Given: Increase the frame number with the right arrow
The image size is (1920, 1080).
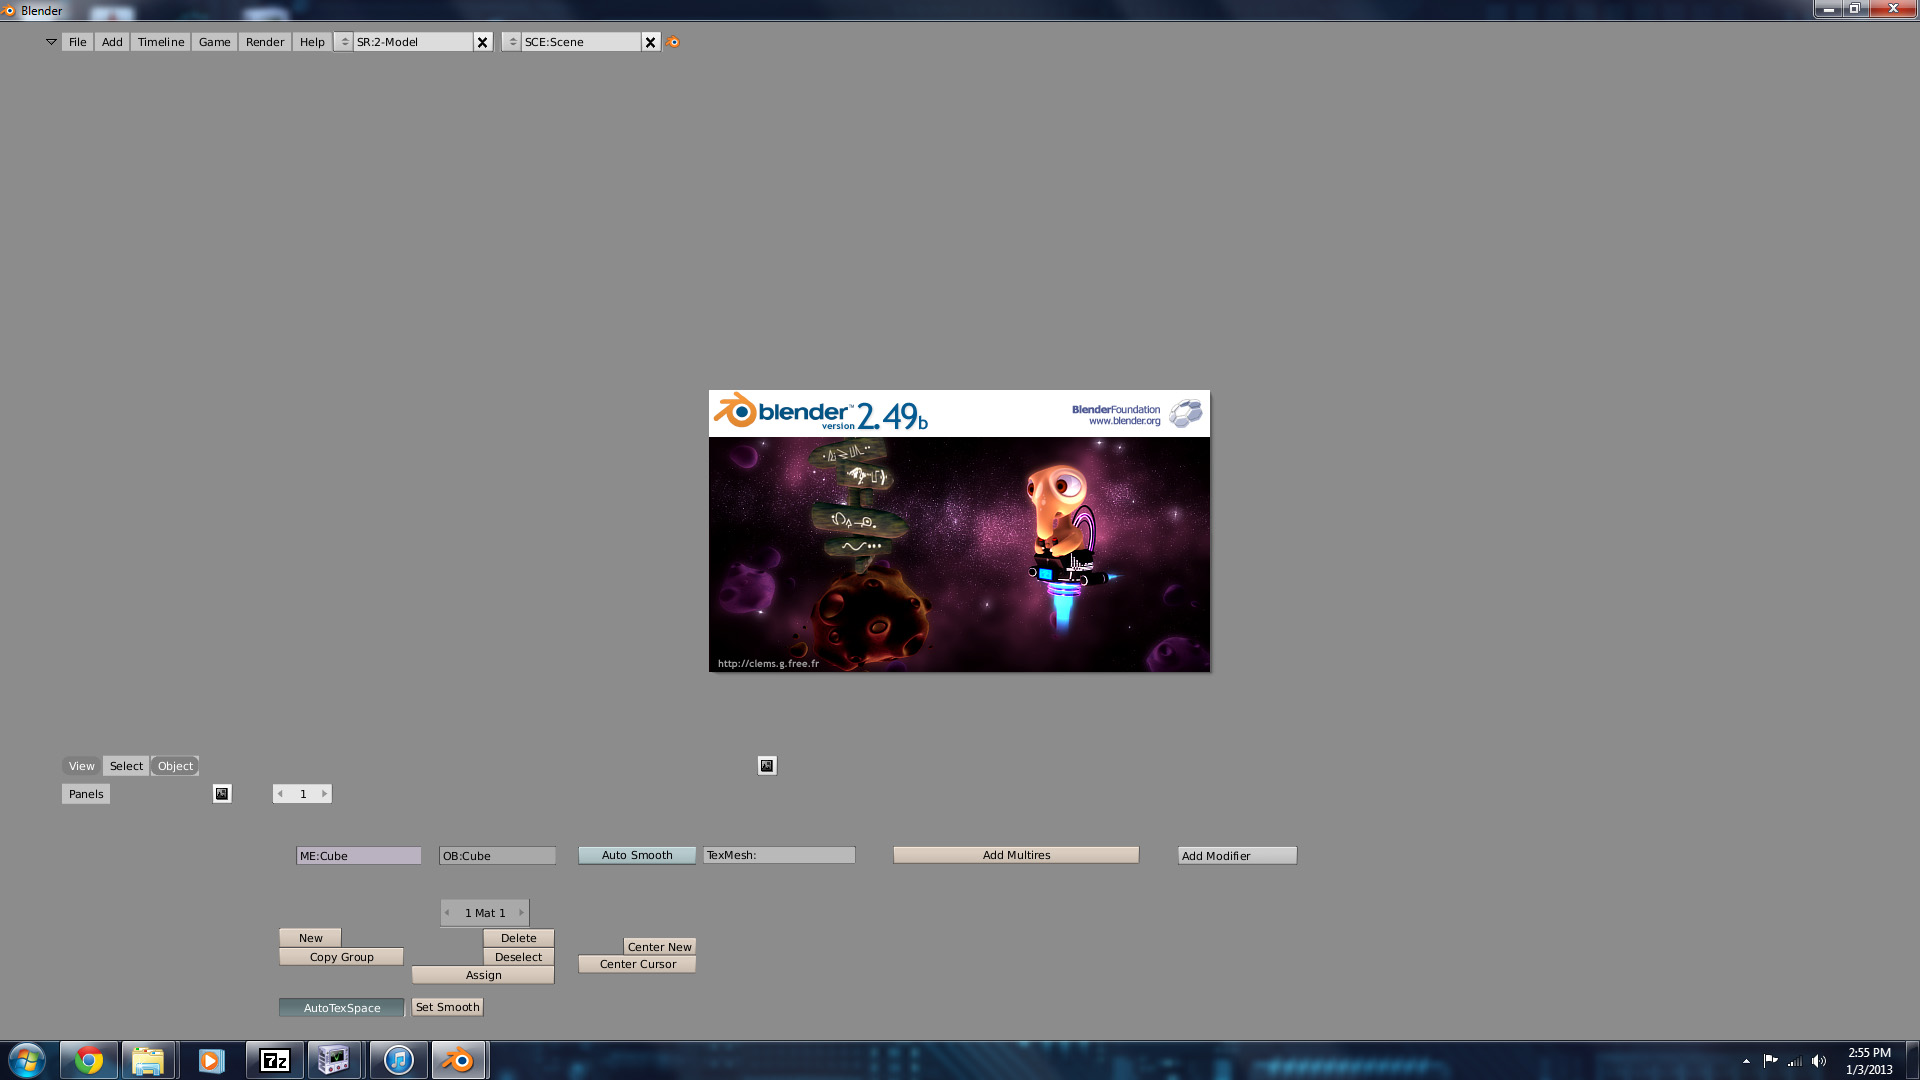Looking at the screenshot, I should [x=324, y=794].
